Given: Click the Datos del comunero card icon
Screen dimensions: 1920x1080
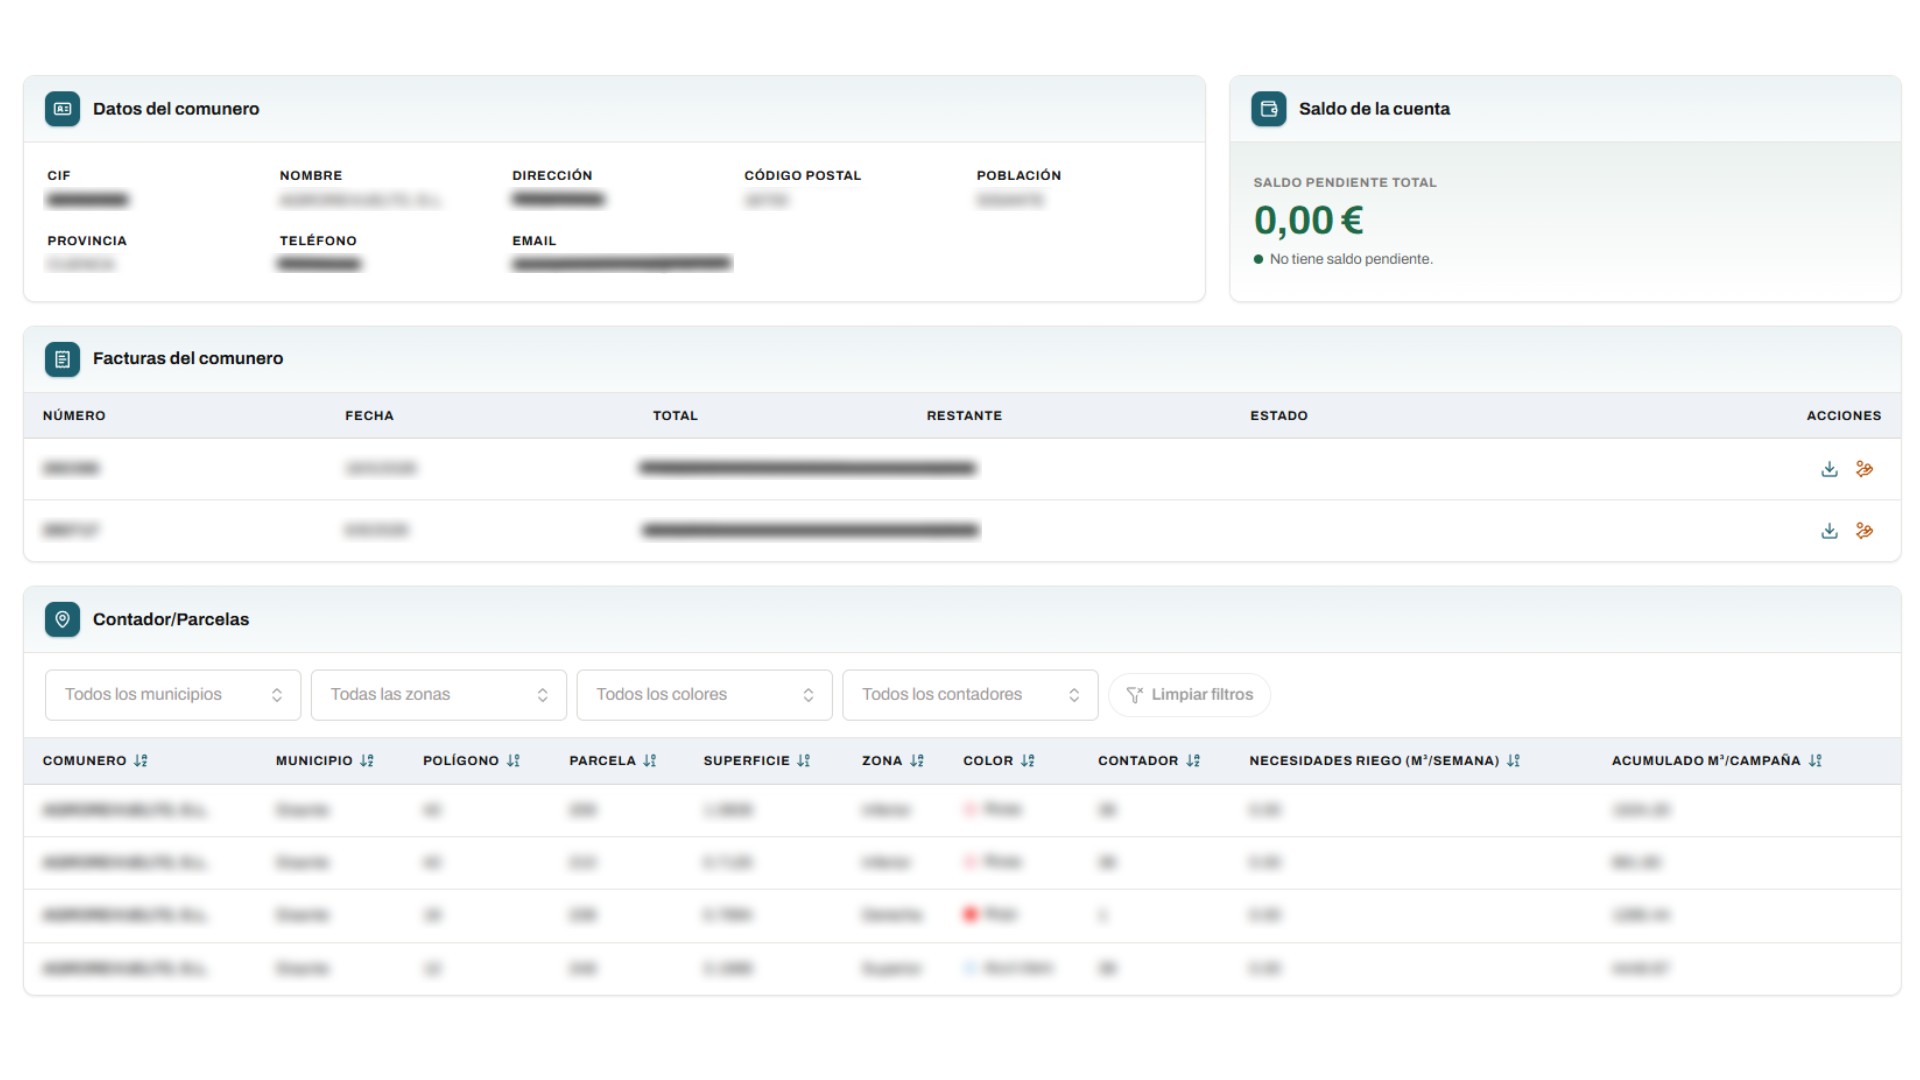Looking at the screenshot, I should click(62, 109).
